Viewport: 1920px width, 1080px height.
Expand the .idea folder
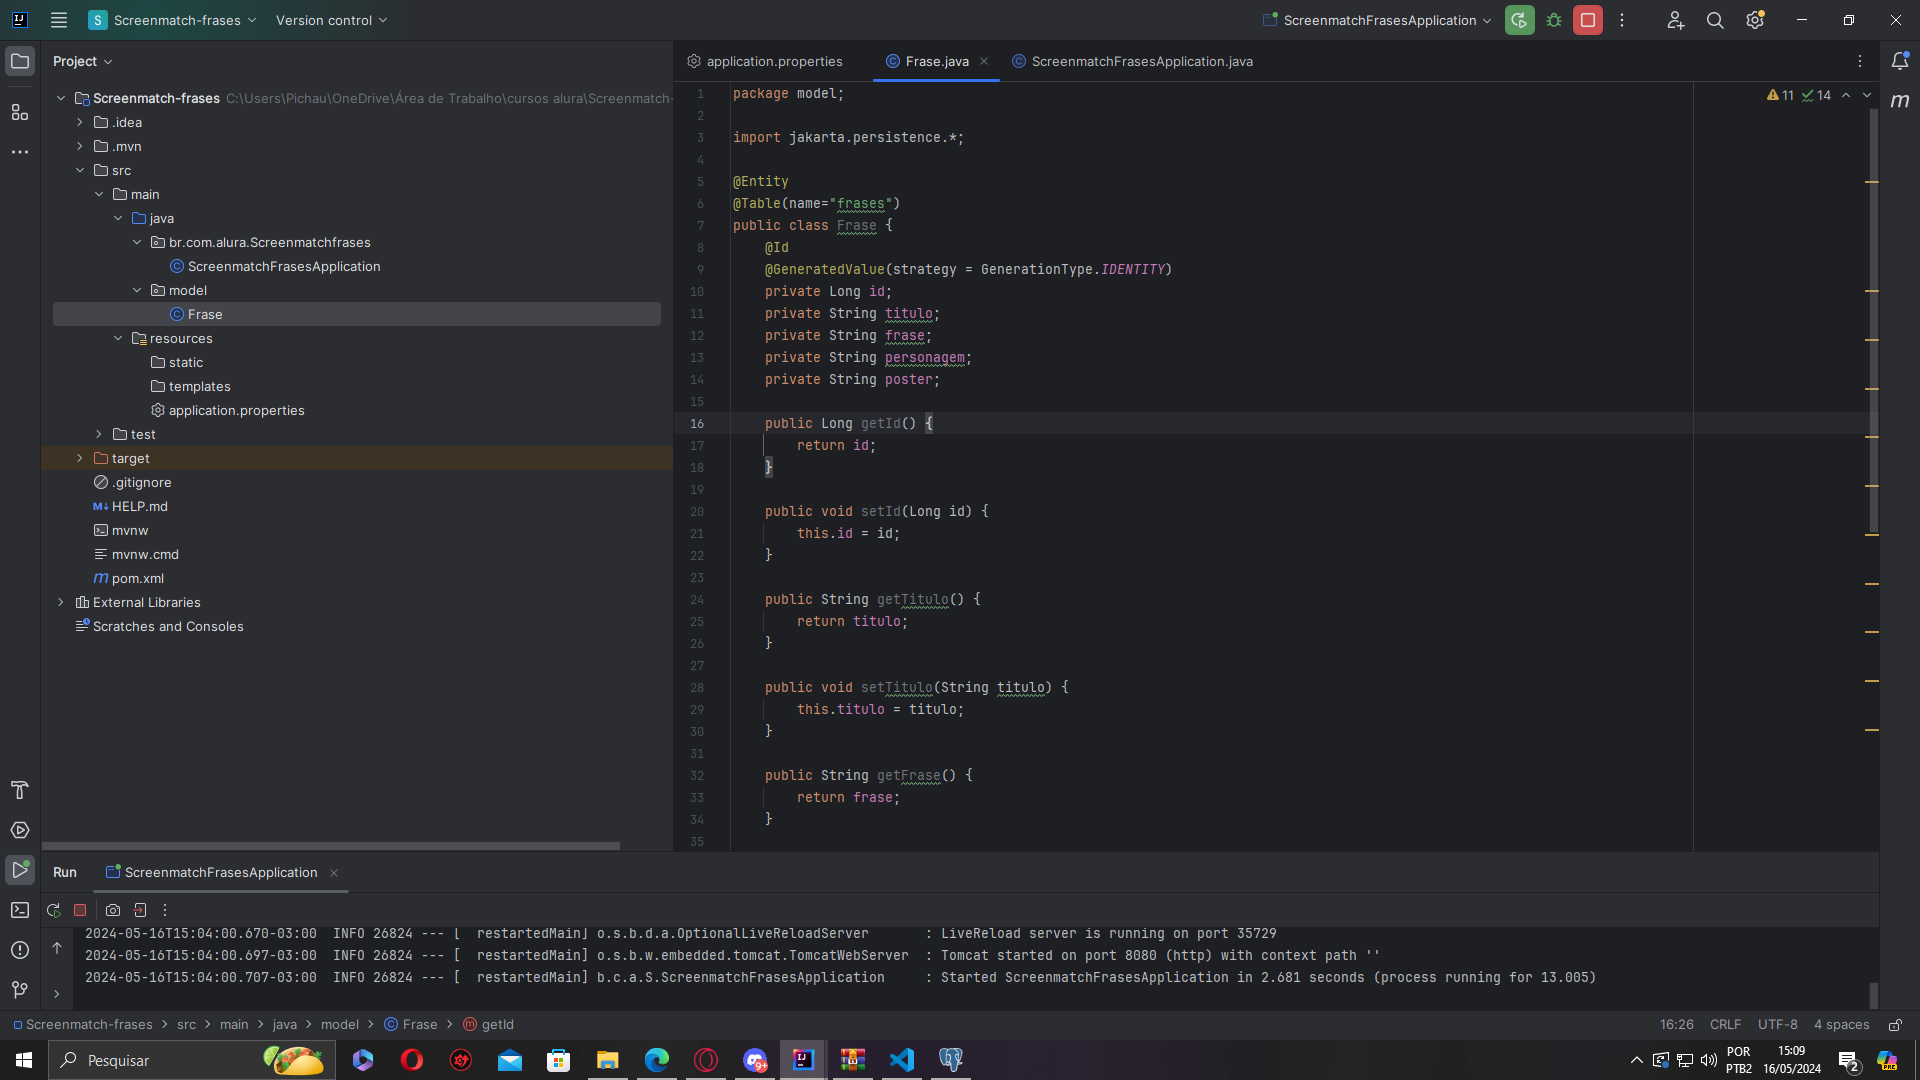click(80, 122)
